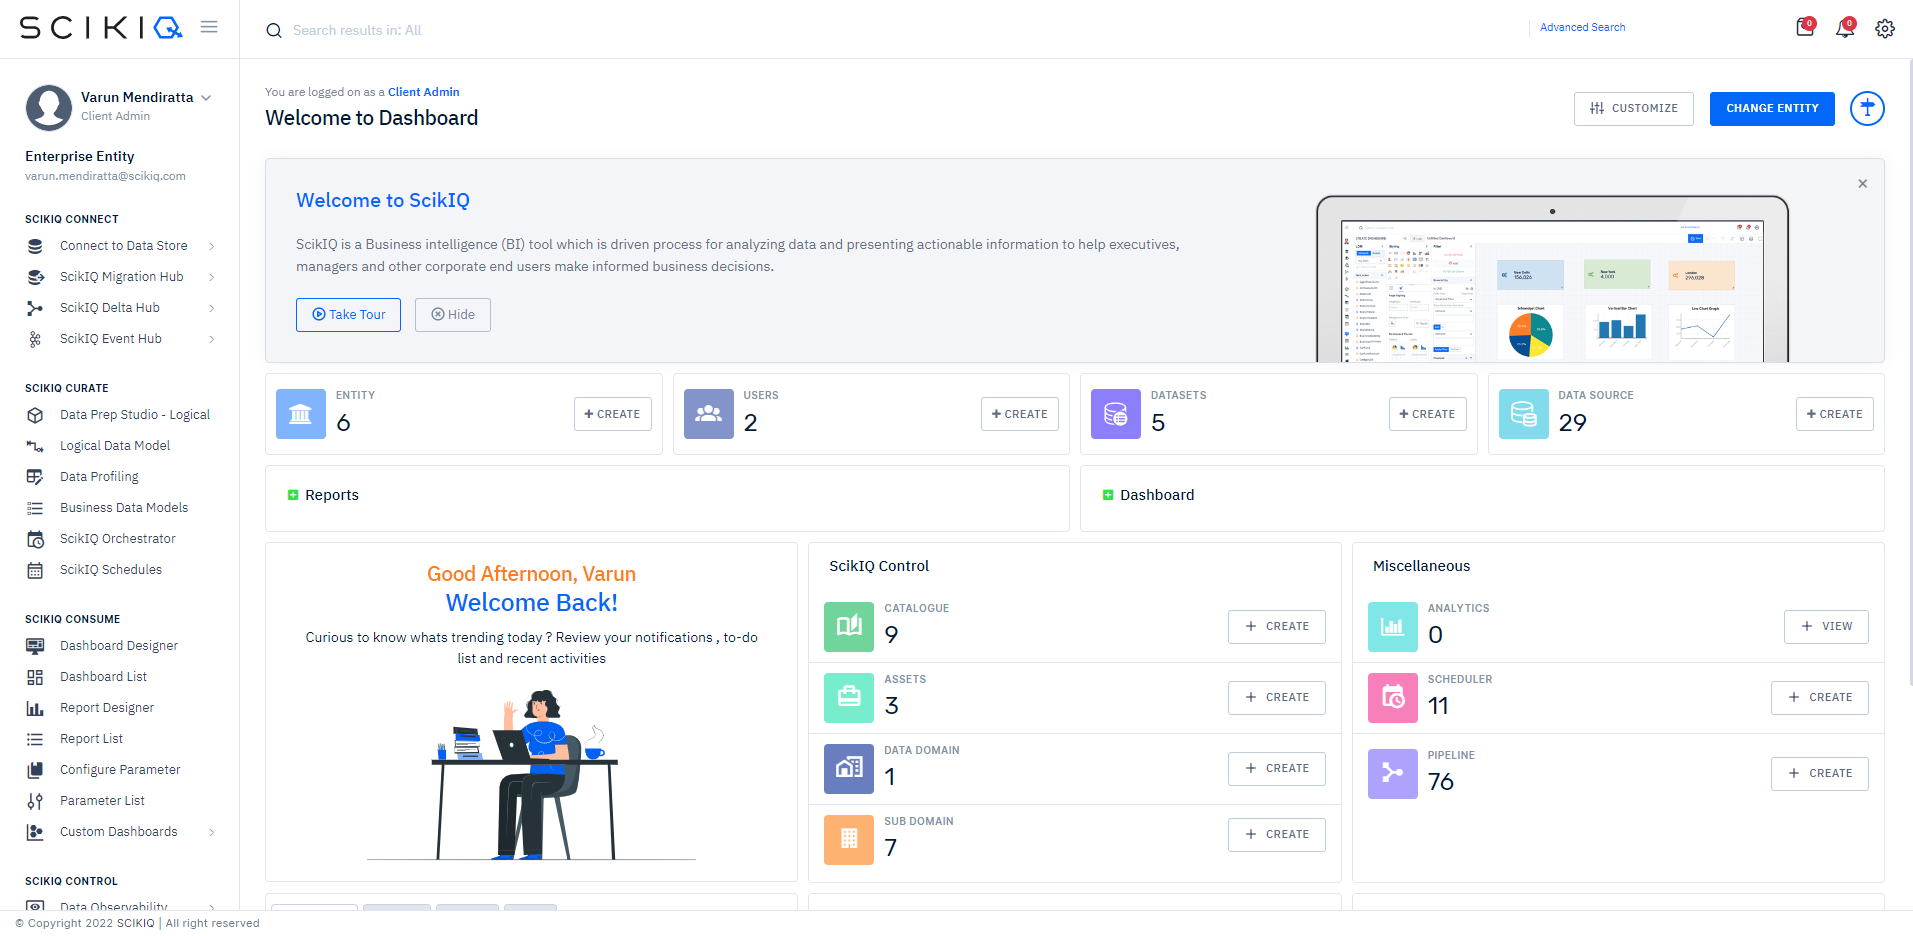This screenshot has height=936, width=1913.
Task: Expand SciKIQ Event Hub submenu
Action: click(212, 339)
